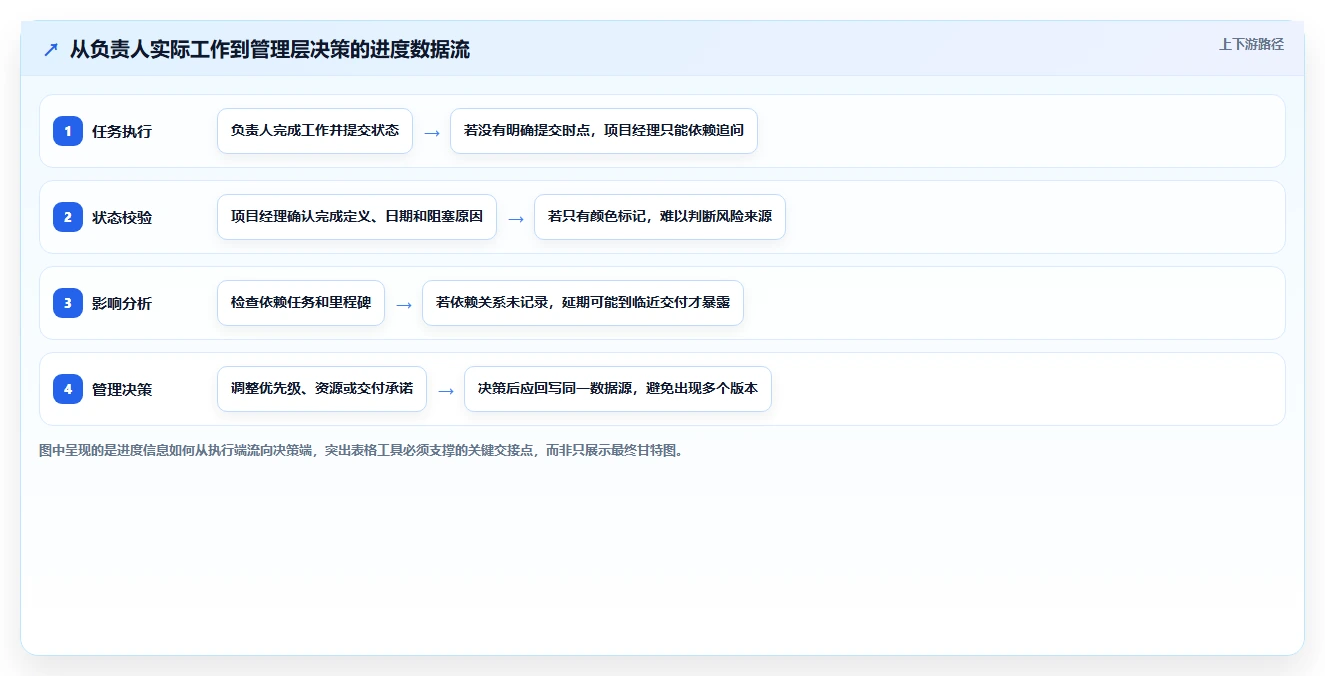Click the 负责人完成工作并提交状态 box

coord(315,131)
